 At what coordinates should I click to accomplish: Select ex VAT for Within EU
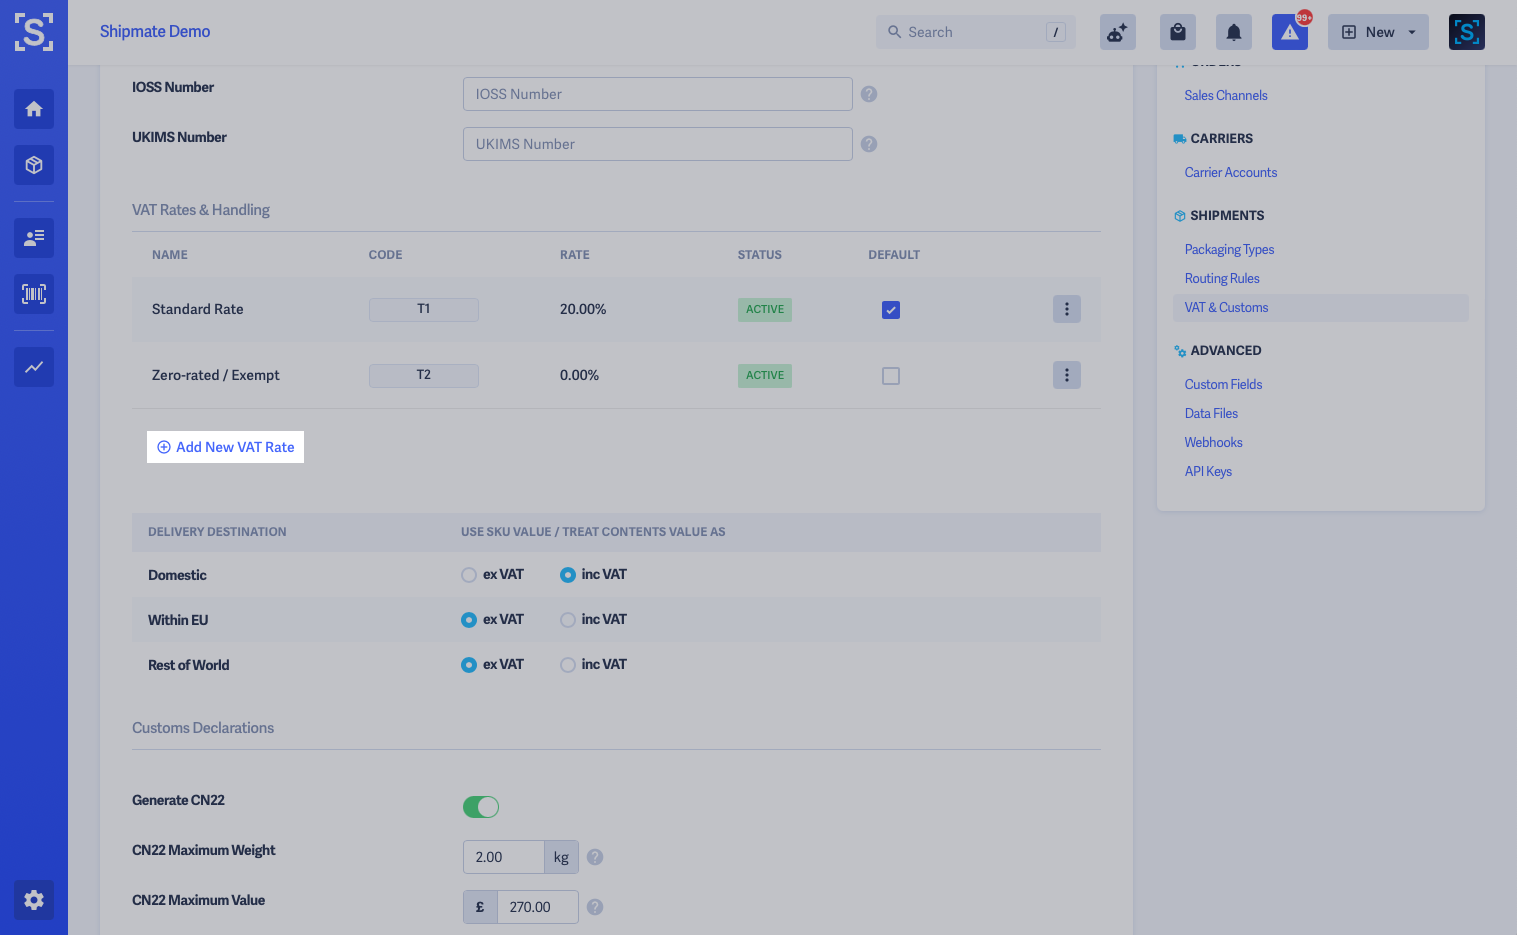click(469, 620)
